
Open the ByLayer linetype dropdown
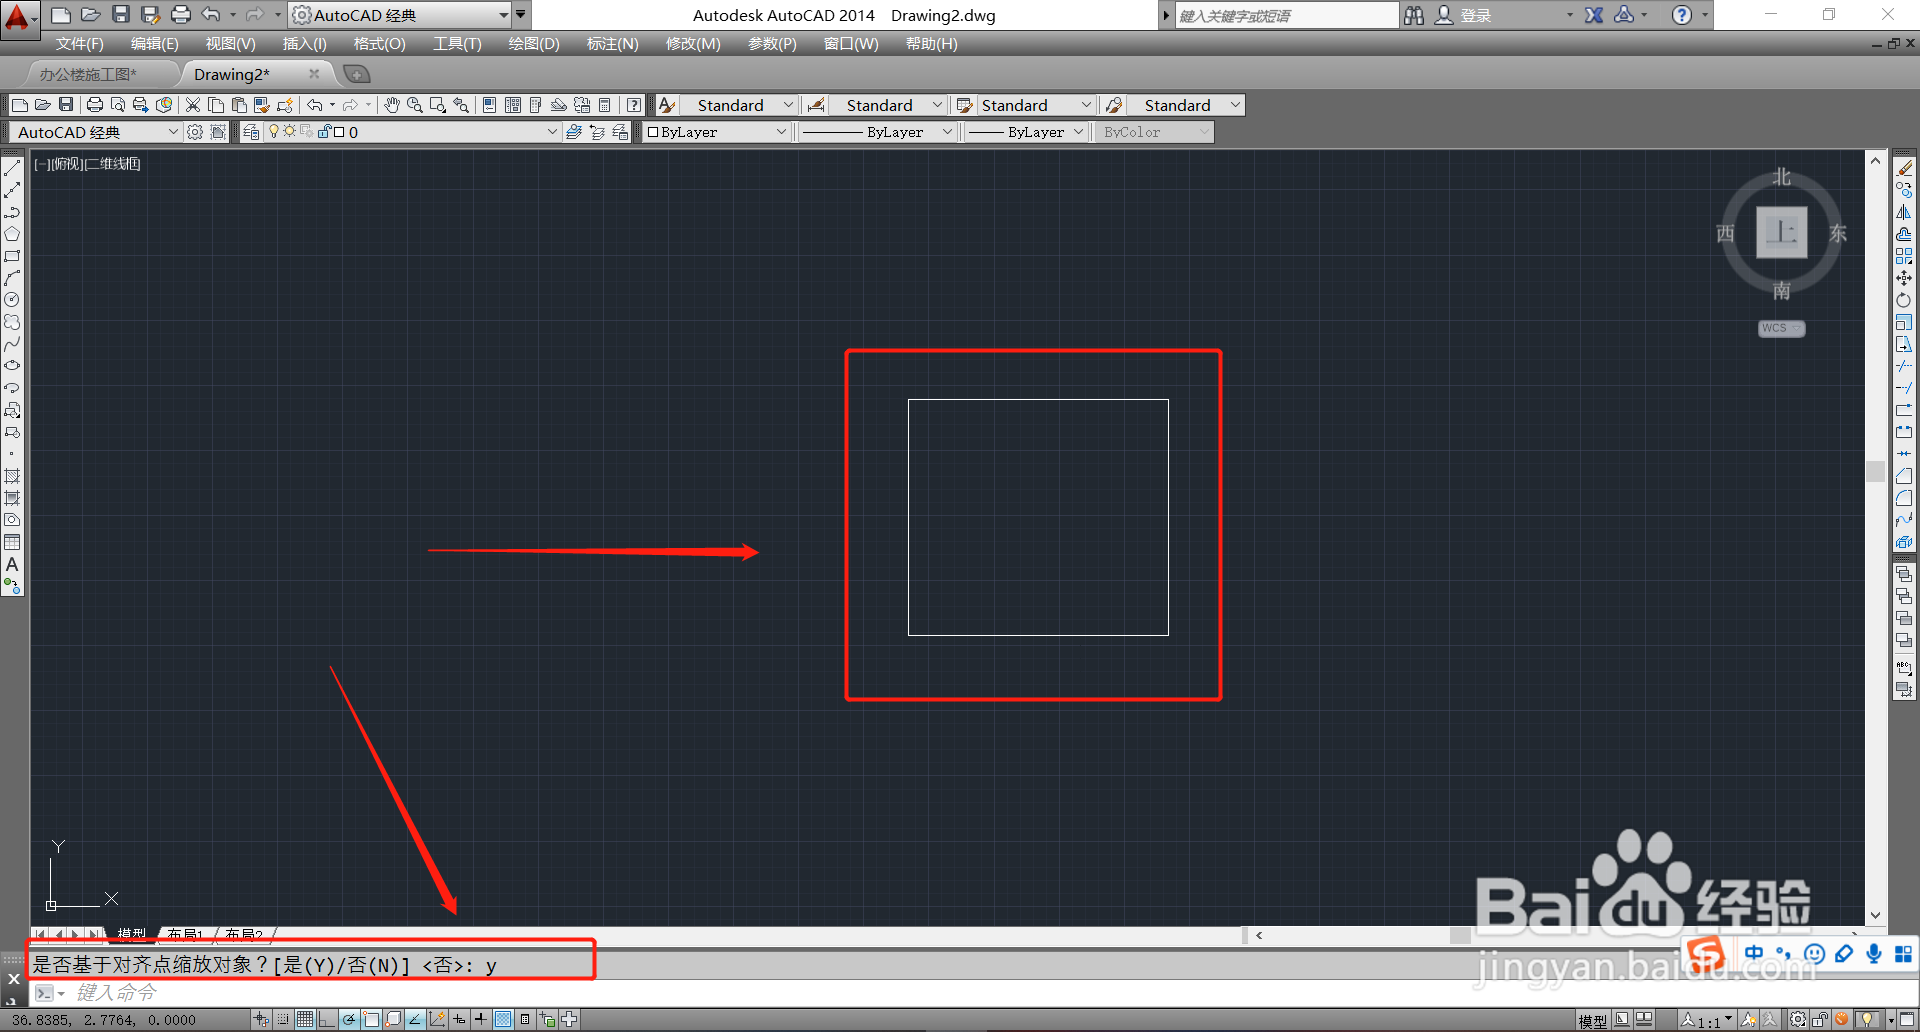click(x=947, y=132)
